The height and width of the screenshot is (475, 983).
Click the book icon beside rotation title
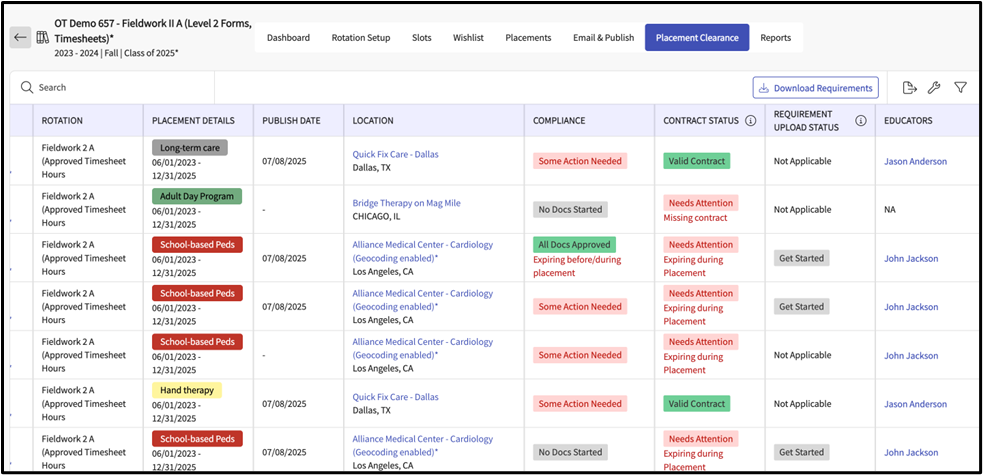click(x=43, y=37)
